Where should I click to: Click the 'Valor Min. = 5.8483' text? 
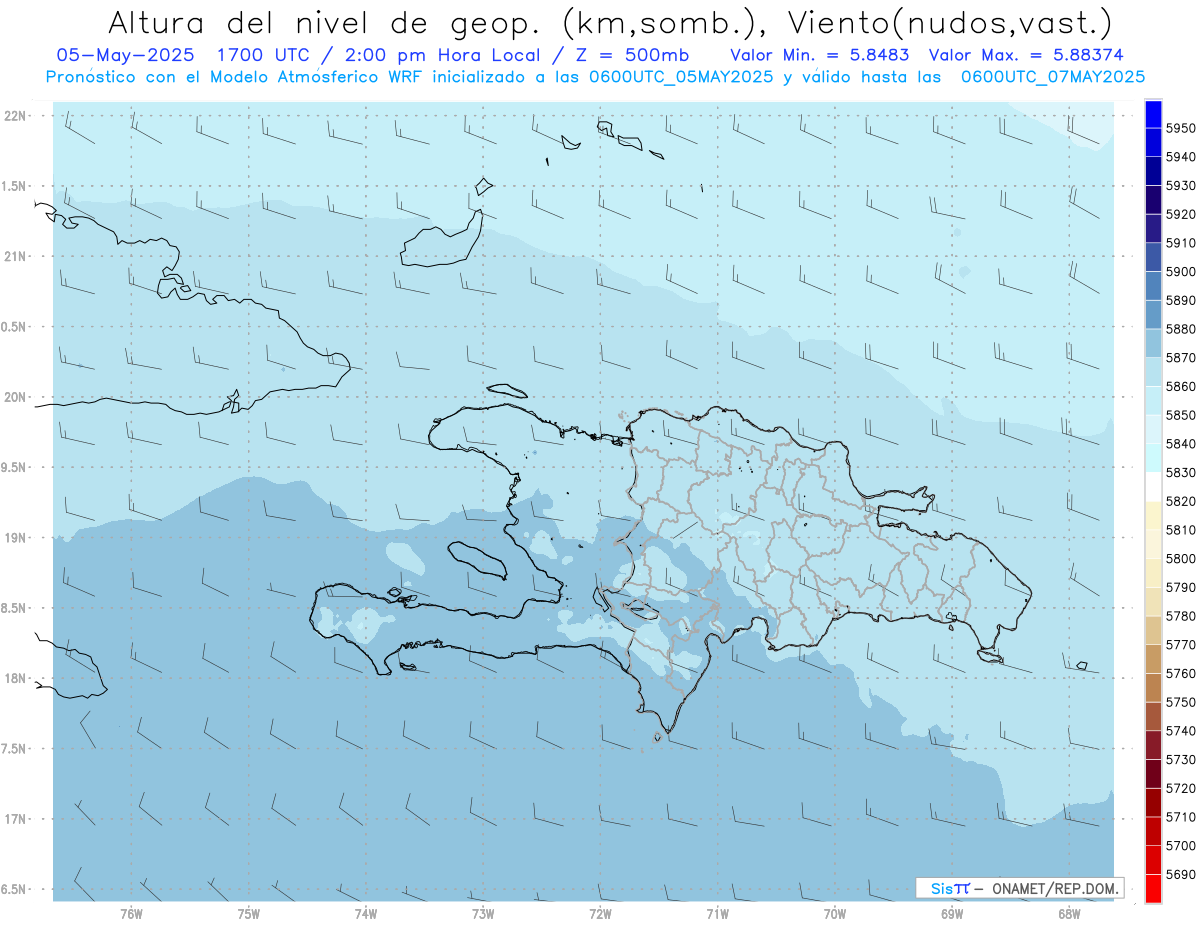pos(819,55)
